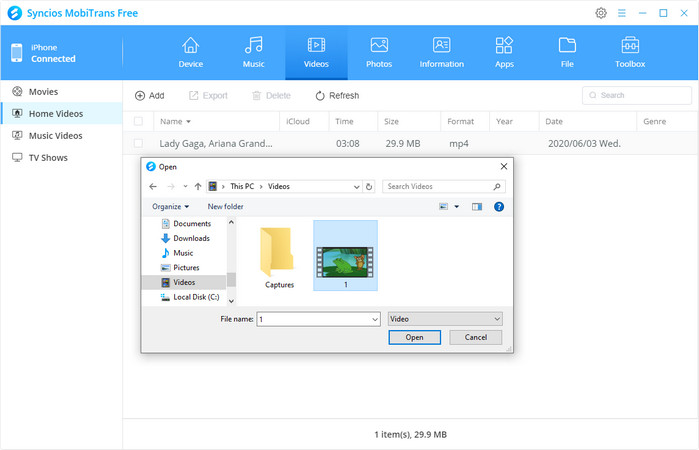Viewport: 699px width, 450px height.
Task: Open the File tab
Action: [567, 53]
